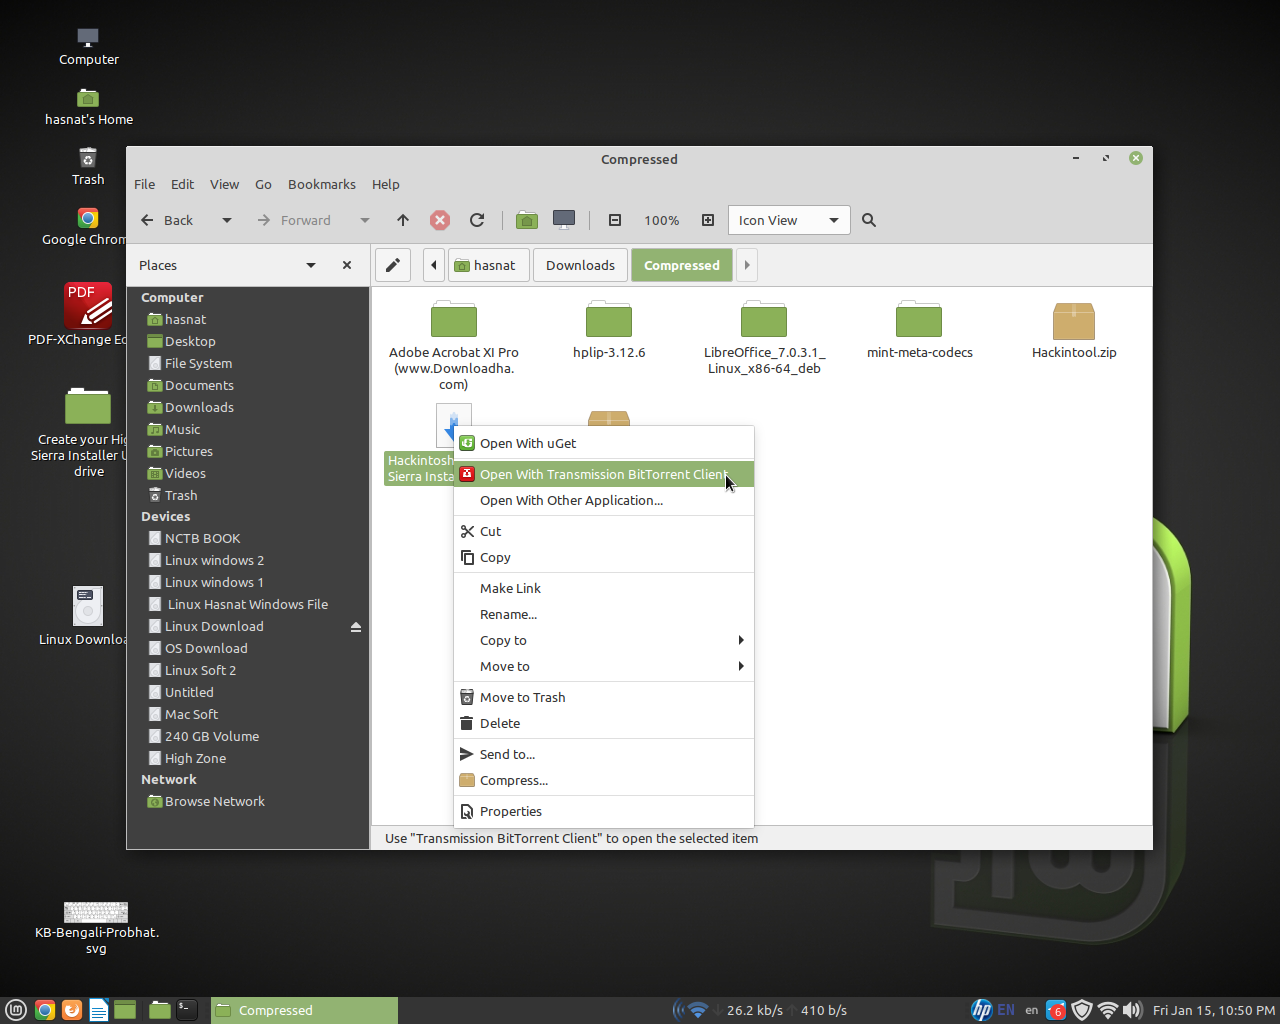Image resolution: width=1280 pixels, height=1024 pixels.
Task: Launch Terminal from the bottom panel
Action: [187, 1010]
